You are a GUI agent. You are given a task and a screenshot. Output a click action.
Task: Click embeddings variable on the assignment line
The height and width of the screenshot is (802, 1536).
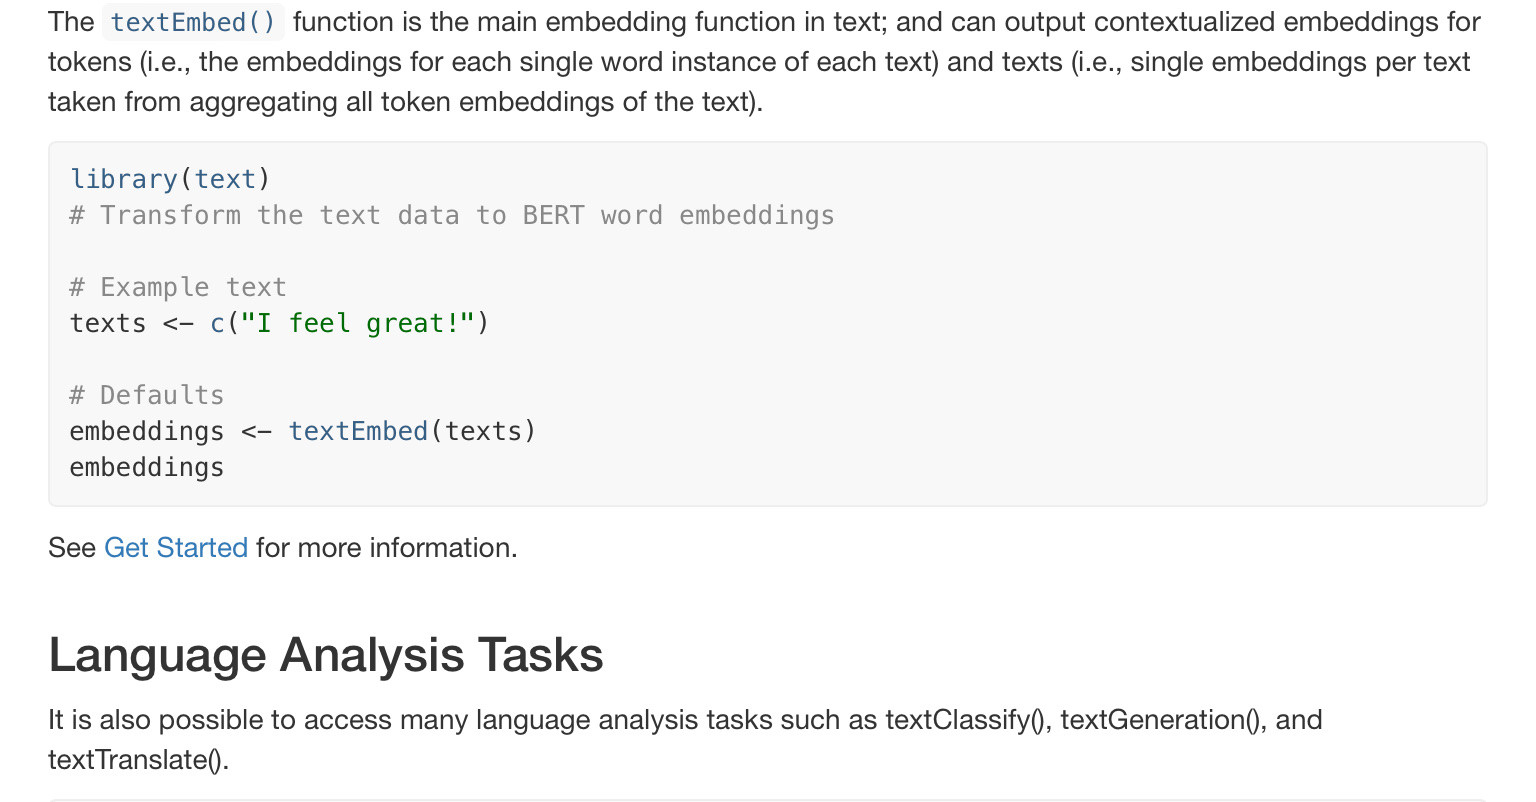147,431
